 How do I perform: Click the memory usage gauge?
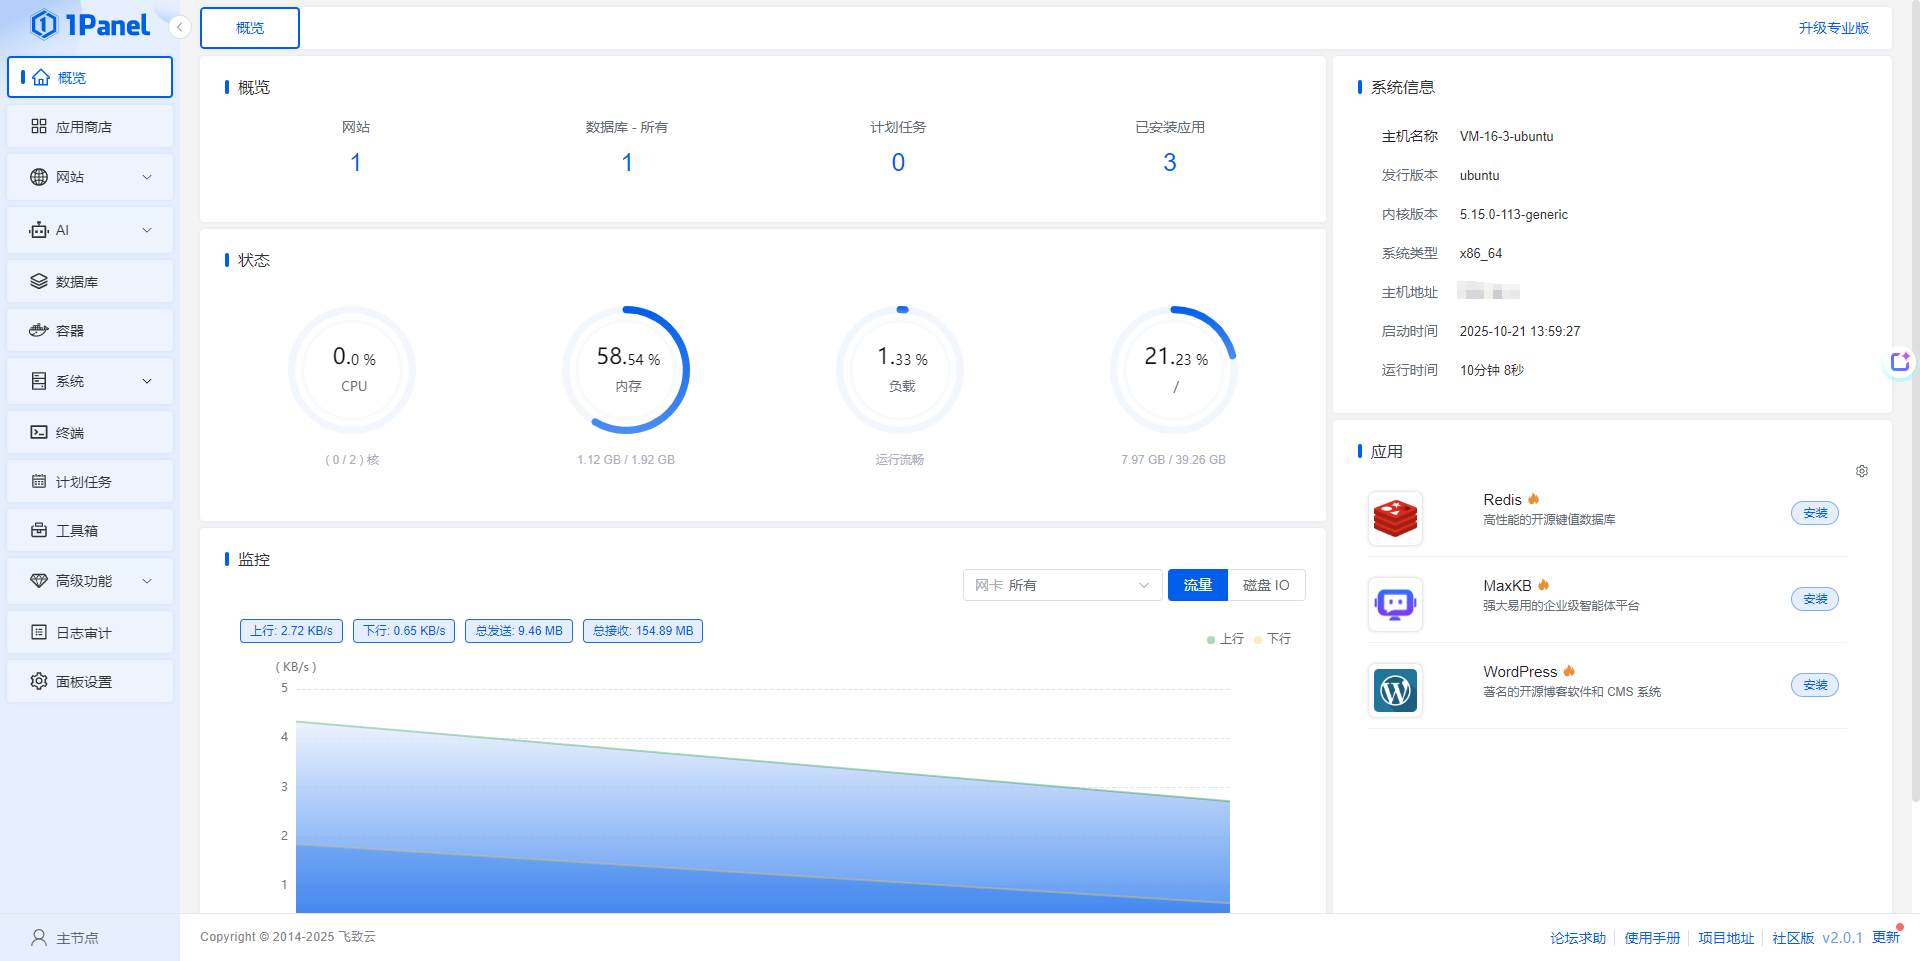coord(627,370)
